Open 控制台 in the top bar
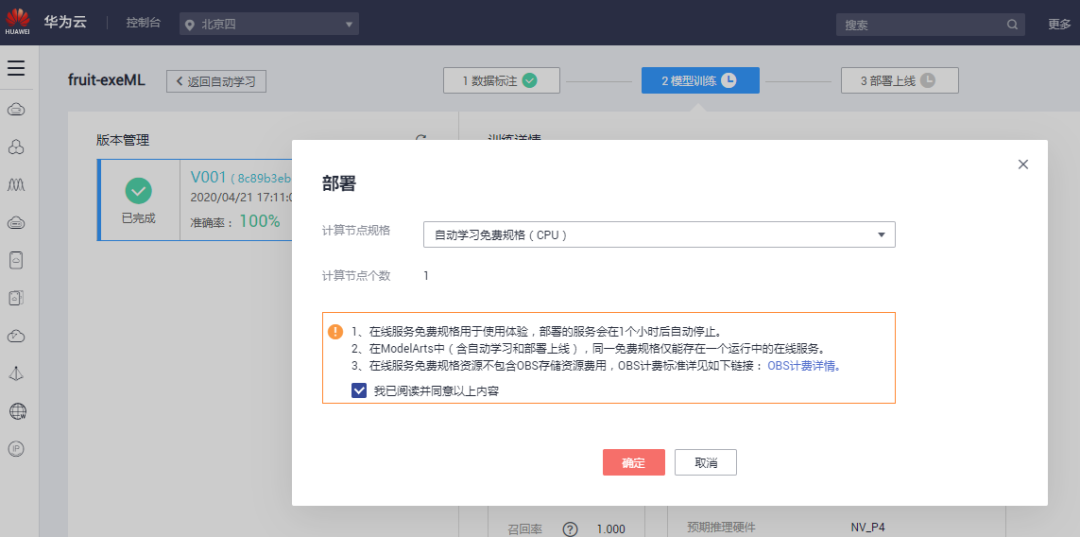This screenshot has height=537, width=1080. click(143, 23)
